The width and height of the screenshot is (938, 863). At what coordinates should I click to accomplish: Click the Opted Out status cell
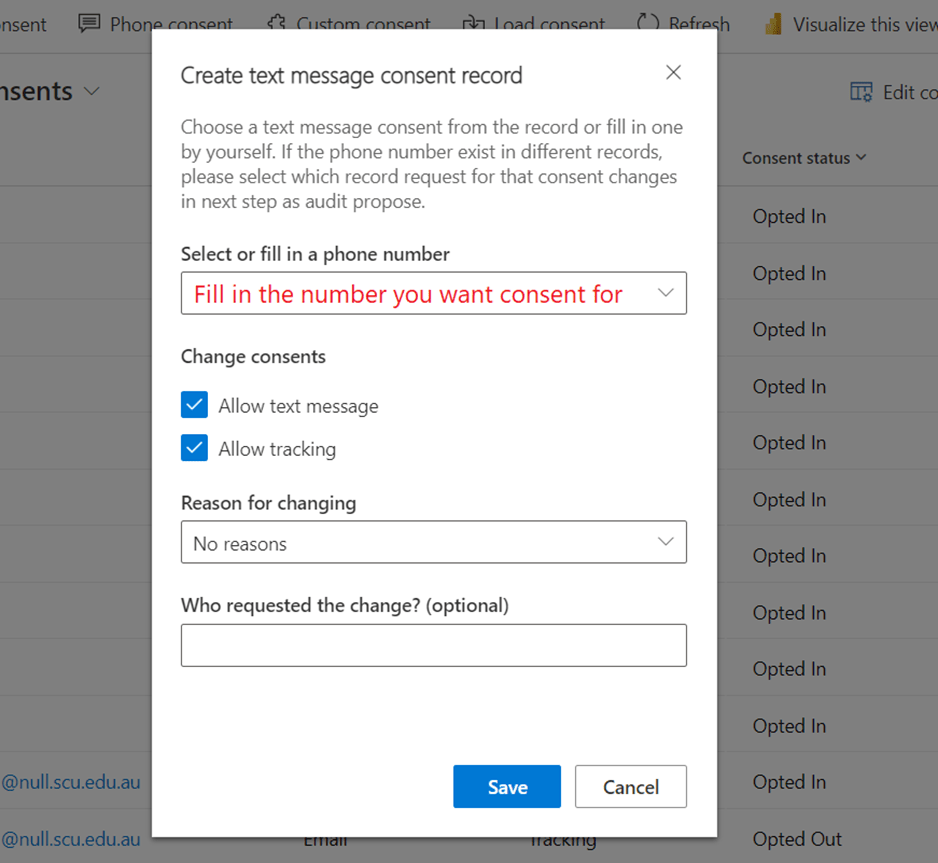797,839
